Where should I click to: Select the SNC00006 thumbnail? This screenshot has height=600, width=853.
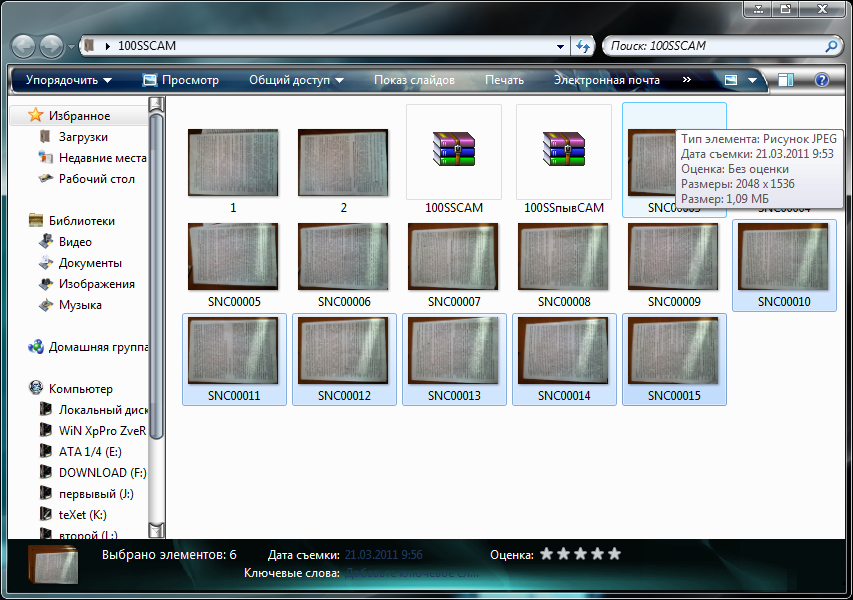(343, 256)
